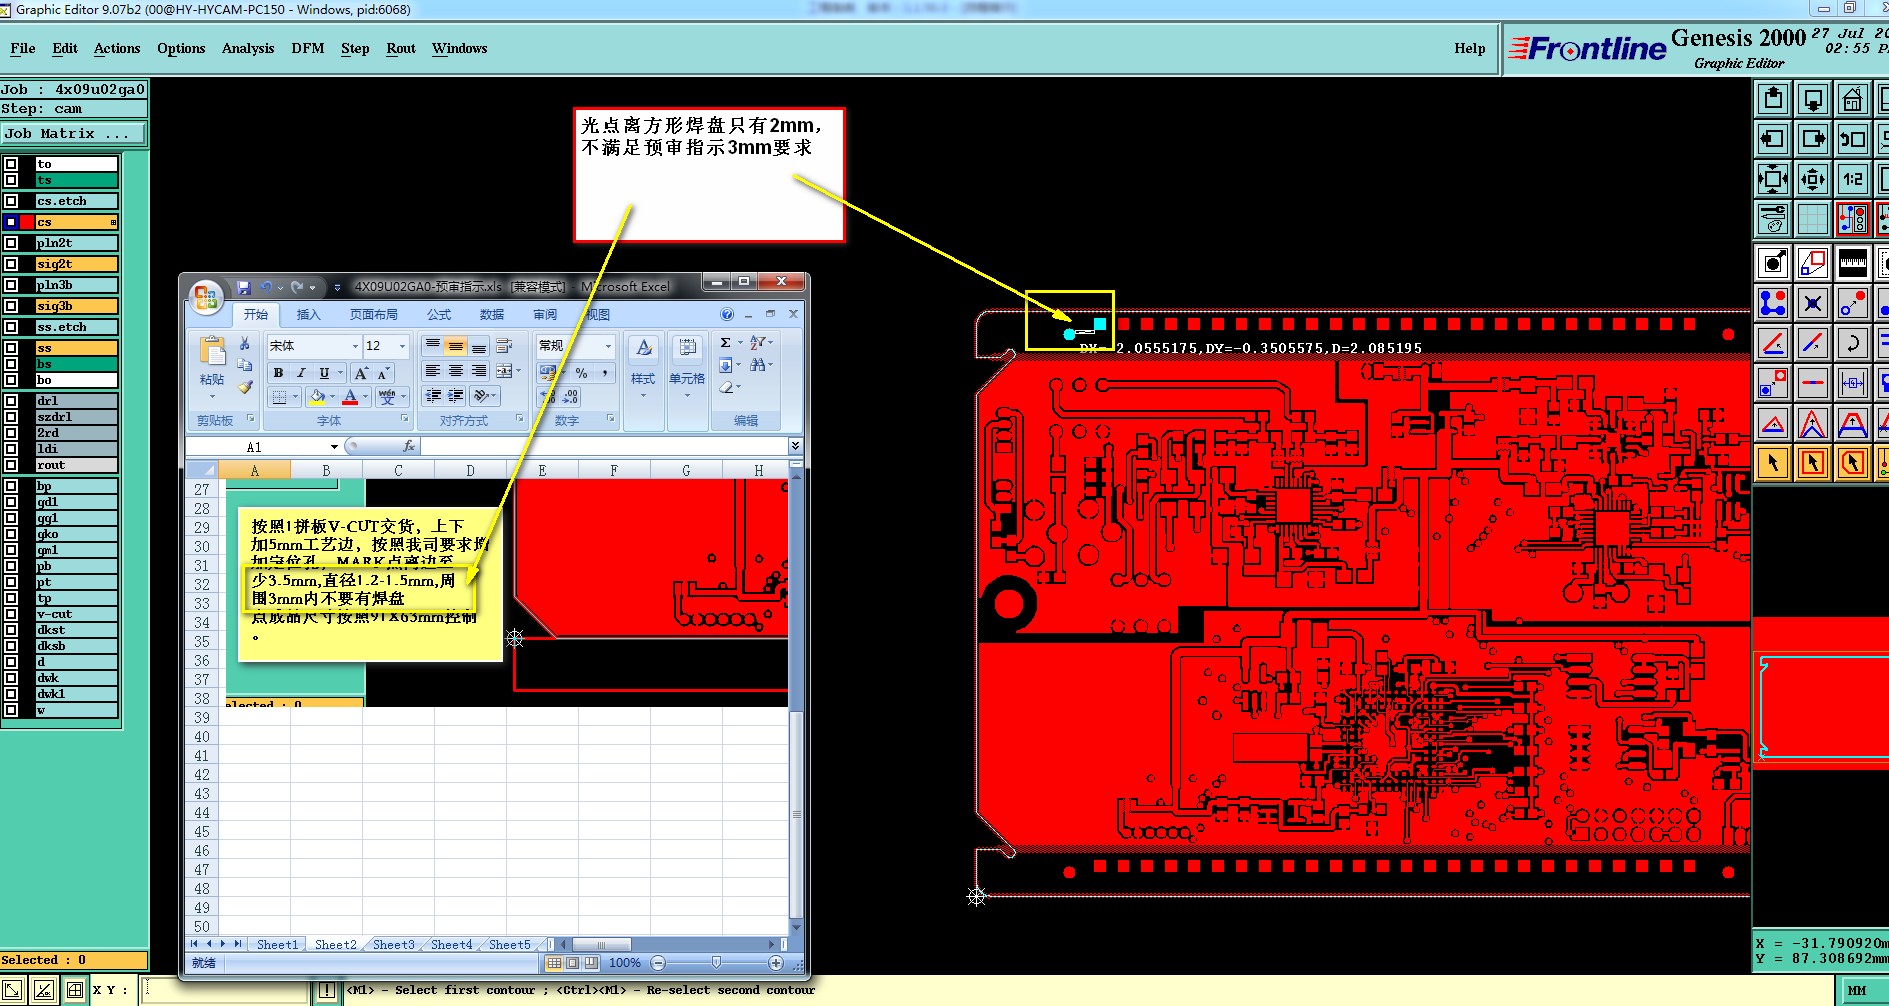Click the Excel format painter brush icon
Image resolution: width=1889 pixels, height=1006 pixels.
click(245, 387)
